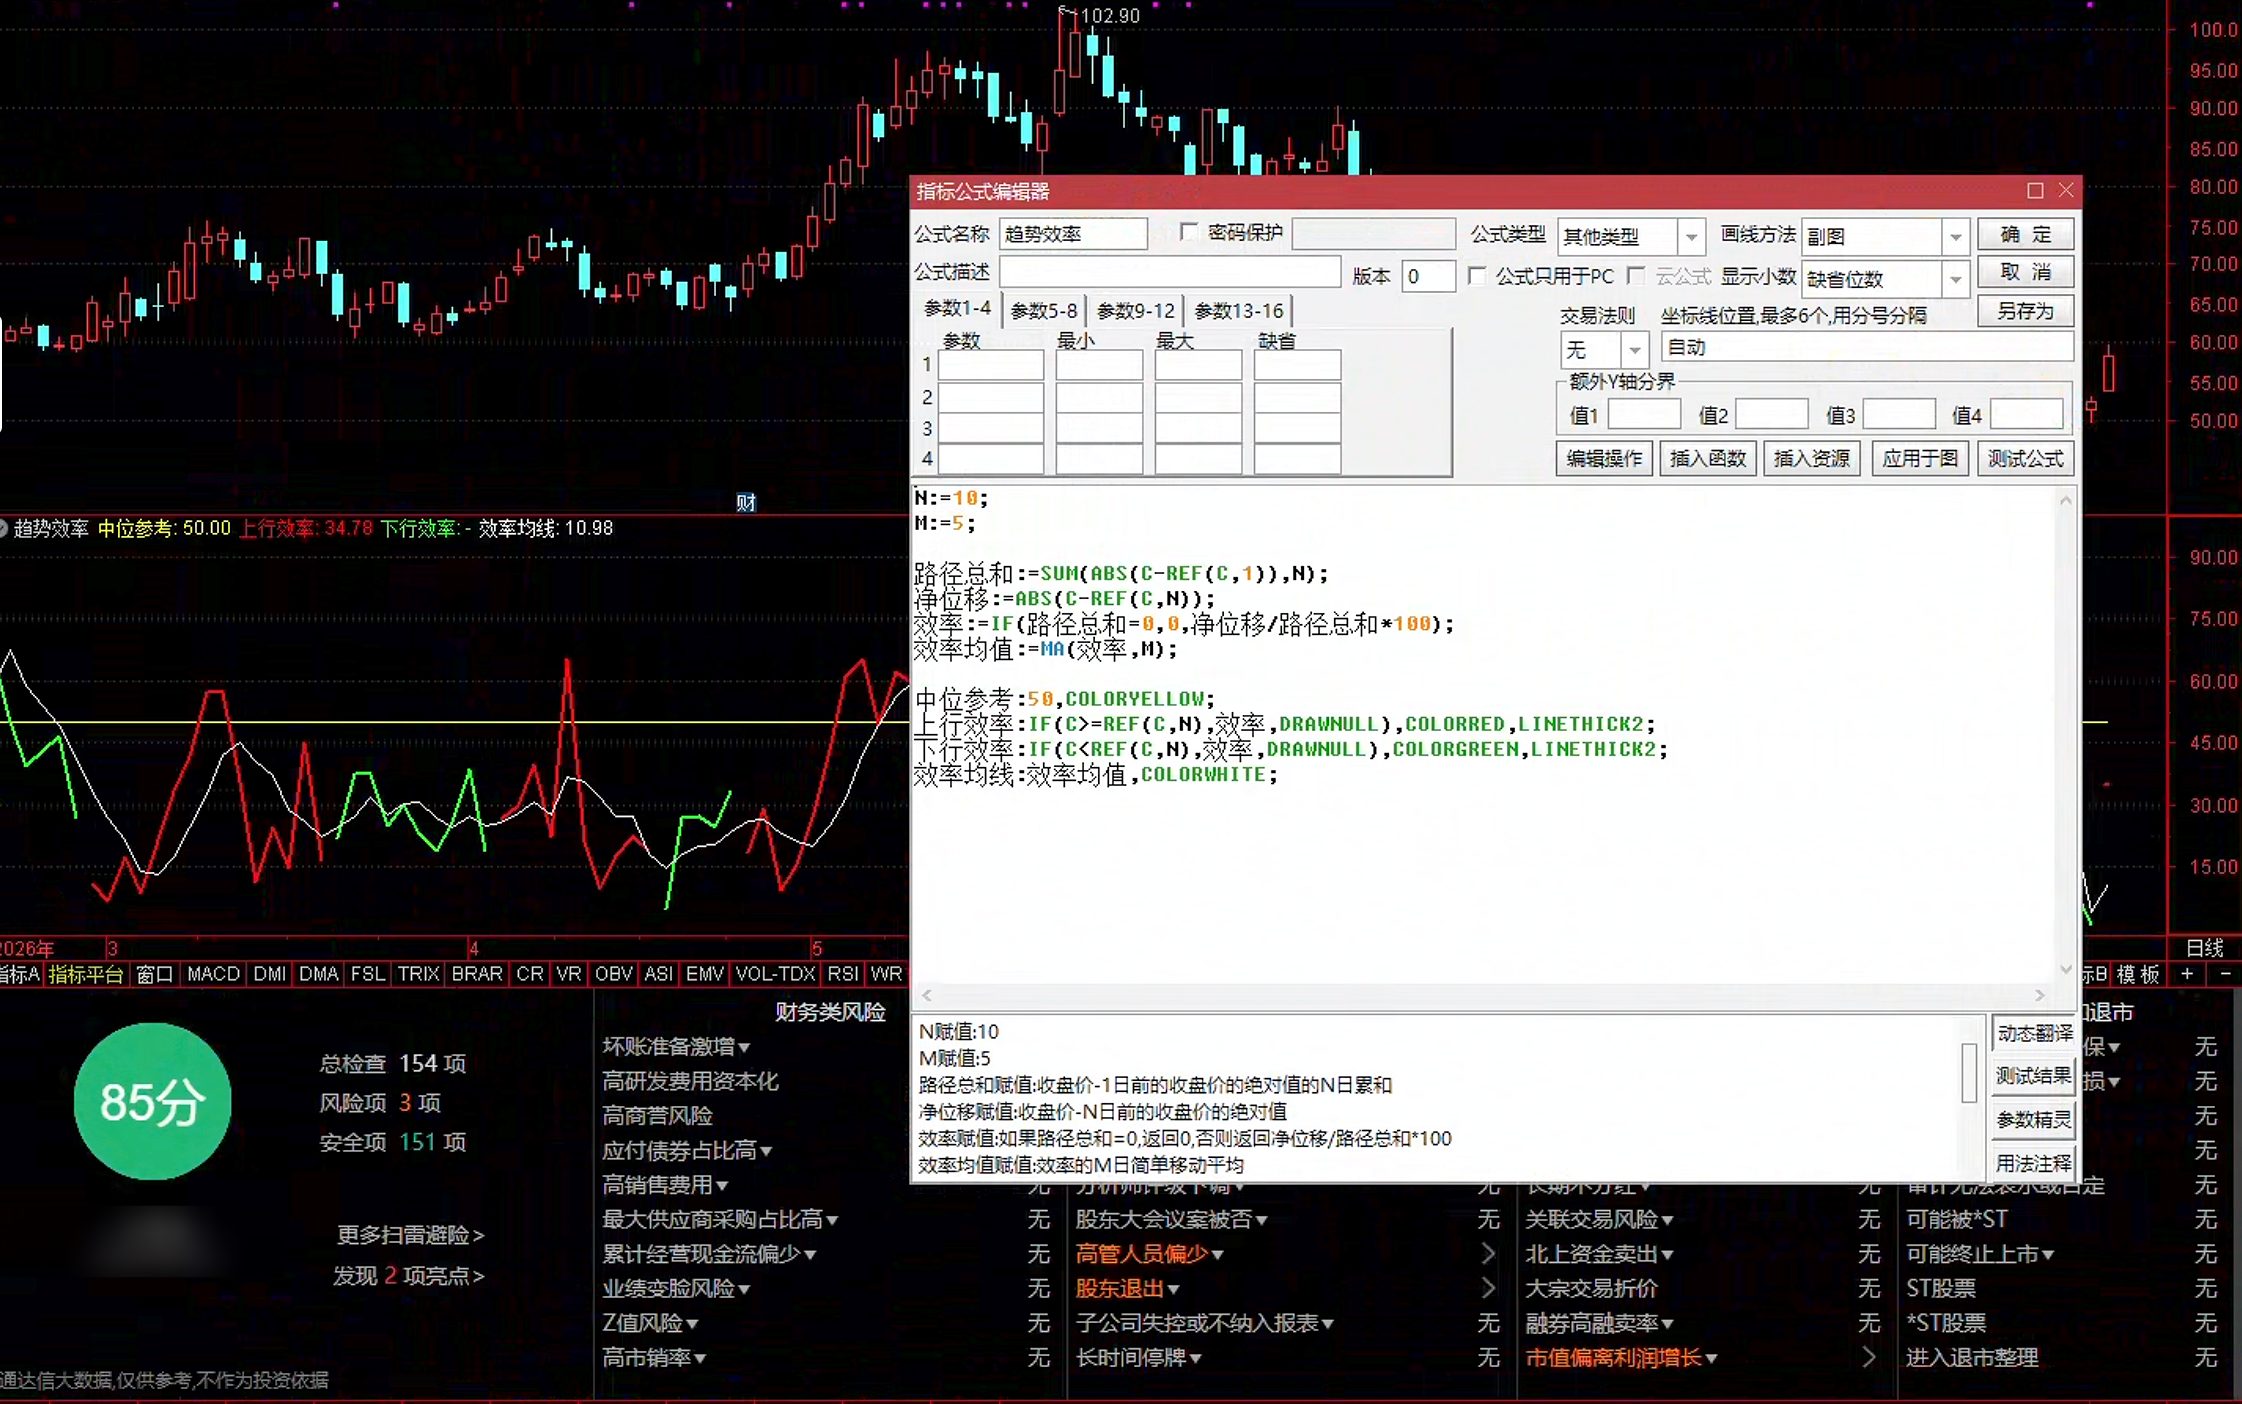Click 插入函数 button
This screenshot has height=1404, width=2242.
point(1708,458)
